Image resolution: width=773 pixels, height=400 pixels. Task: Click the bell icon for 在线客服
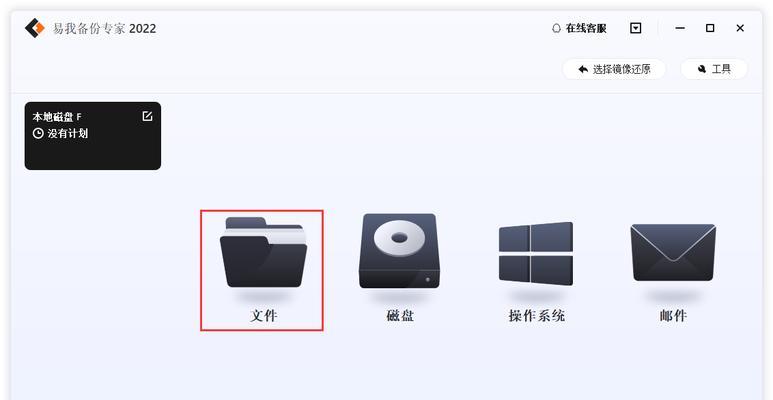556,29
